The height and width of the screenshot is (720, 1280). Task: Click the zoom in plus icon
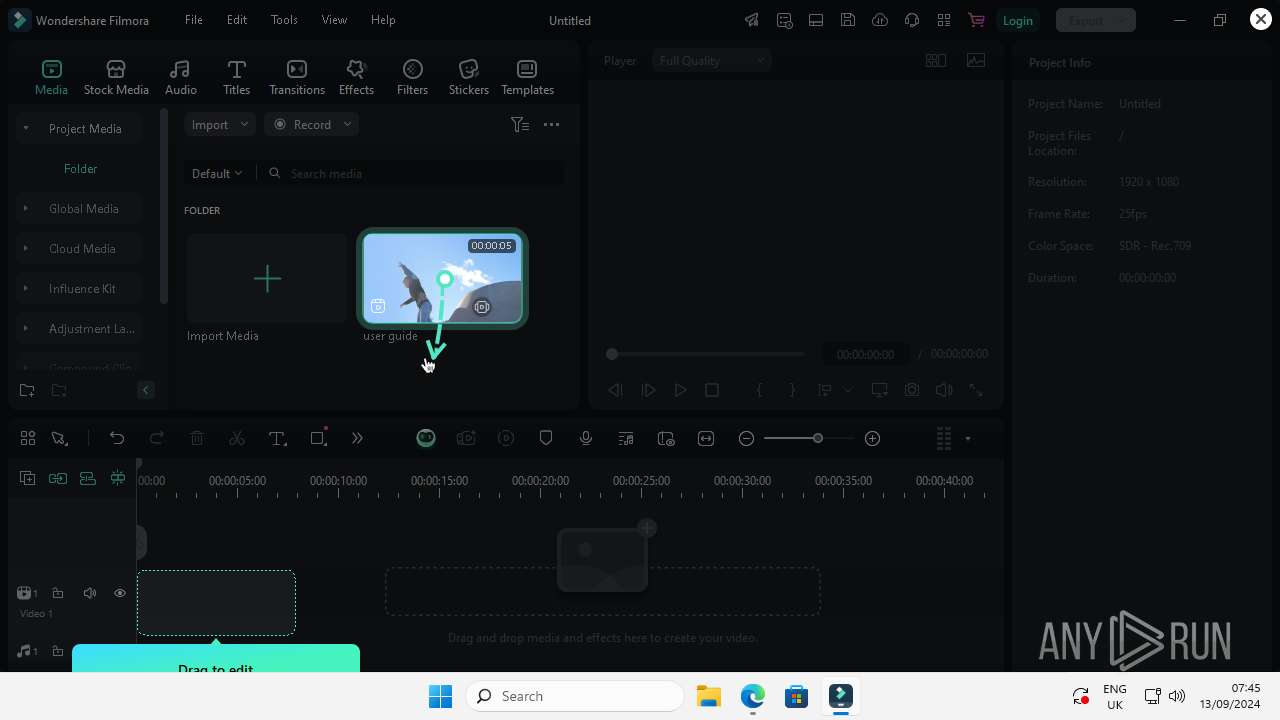(x=872, y=438)
